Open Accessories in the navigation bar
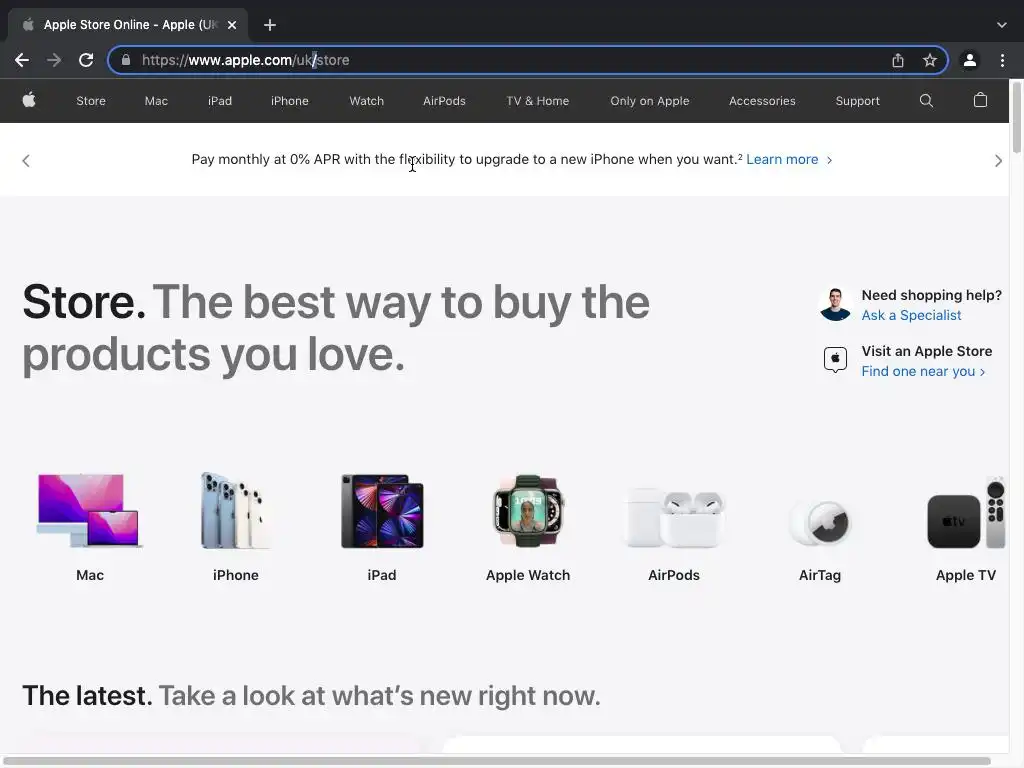This screenshot has width=1024, height=768. pos(762,101)
